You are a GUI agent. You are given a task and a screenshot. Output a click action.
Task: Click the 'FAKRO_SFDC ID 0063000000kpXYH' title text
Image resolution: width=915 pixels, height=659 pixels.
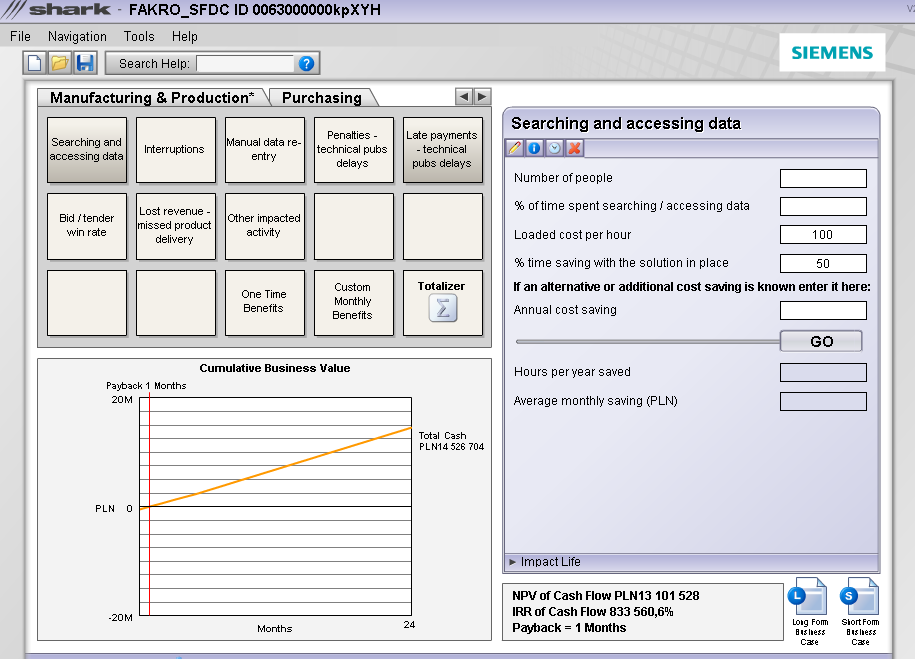[255, 10]
